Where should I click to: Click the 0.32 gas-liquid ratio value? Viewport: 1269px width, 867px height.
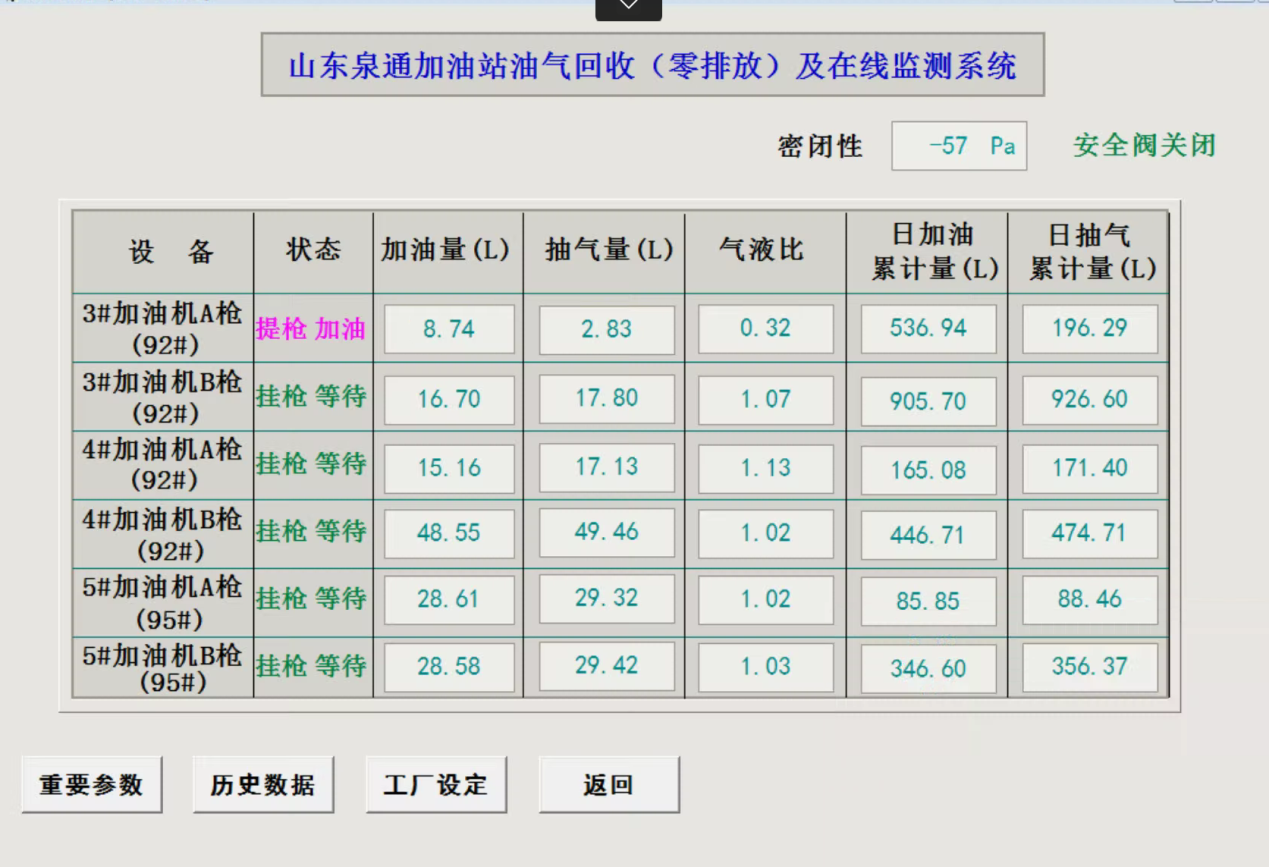point(764,328)
